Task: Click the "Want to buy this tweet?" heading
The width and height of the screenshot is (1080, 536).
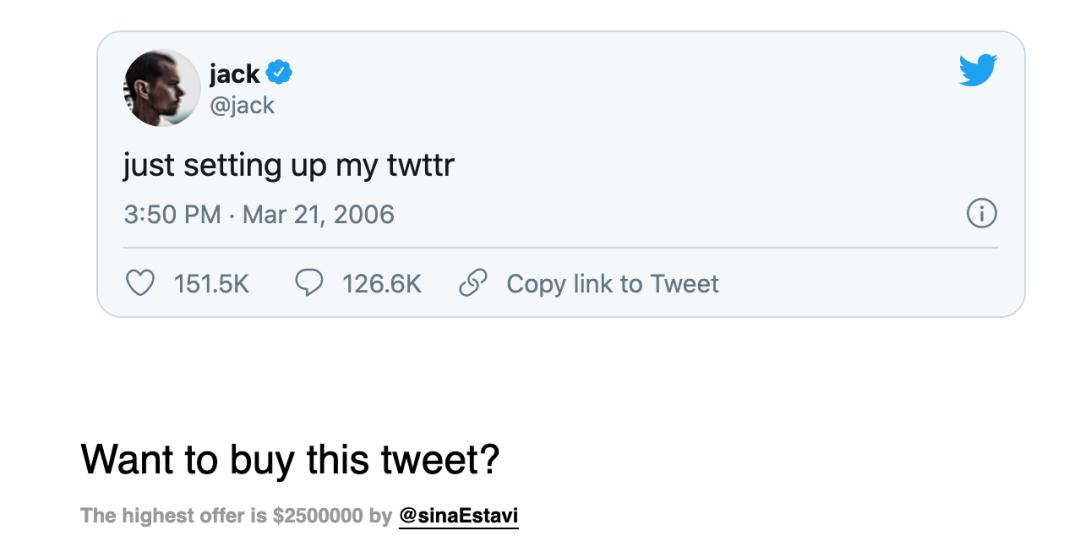Action: 290,459
